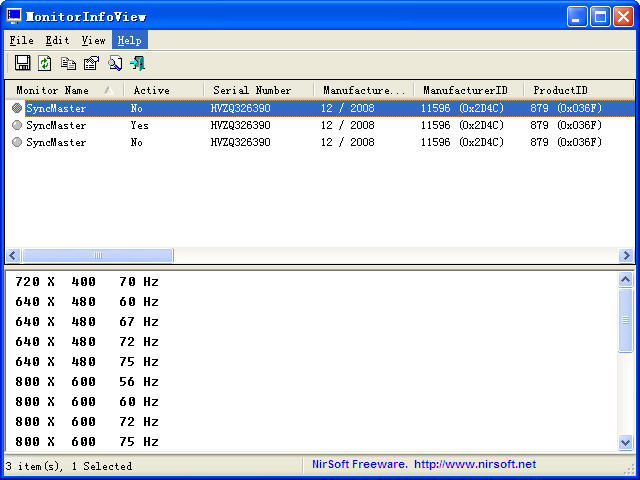Click the Exit door toolbar icon

click(138, 63)
